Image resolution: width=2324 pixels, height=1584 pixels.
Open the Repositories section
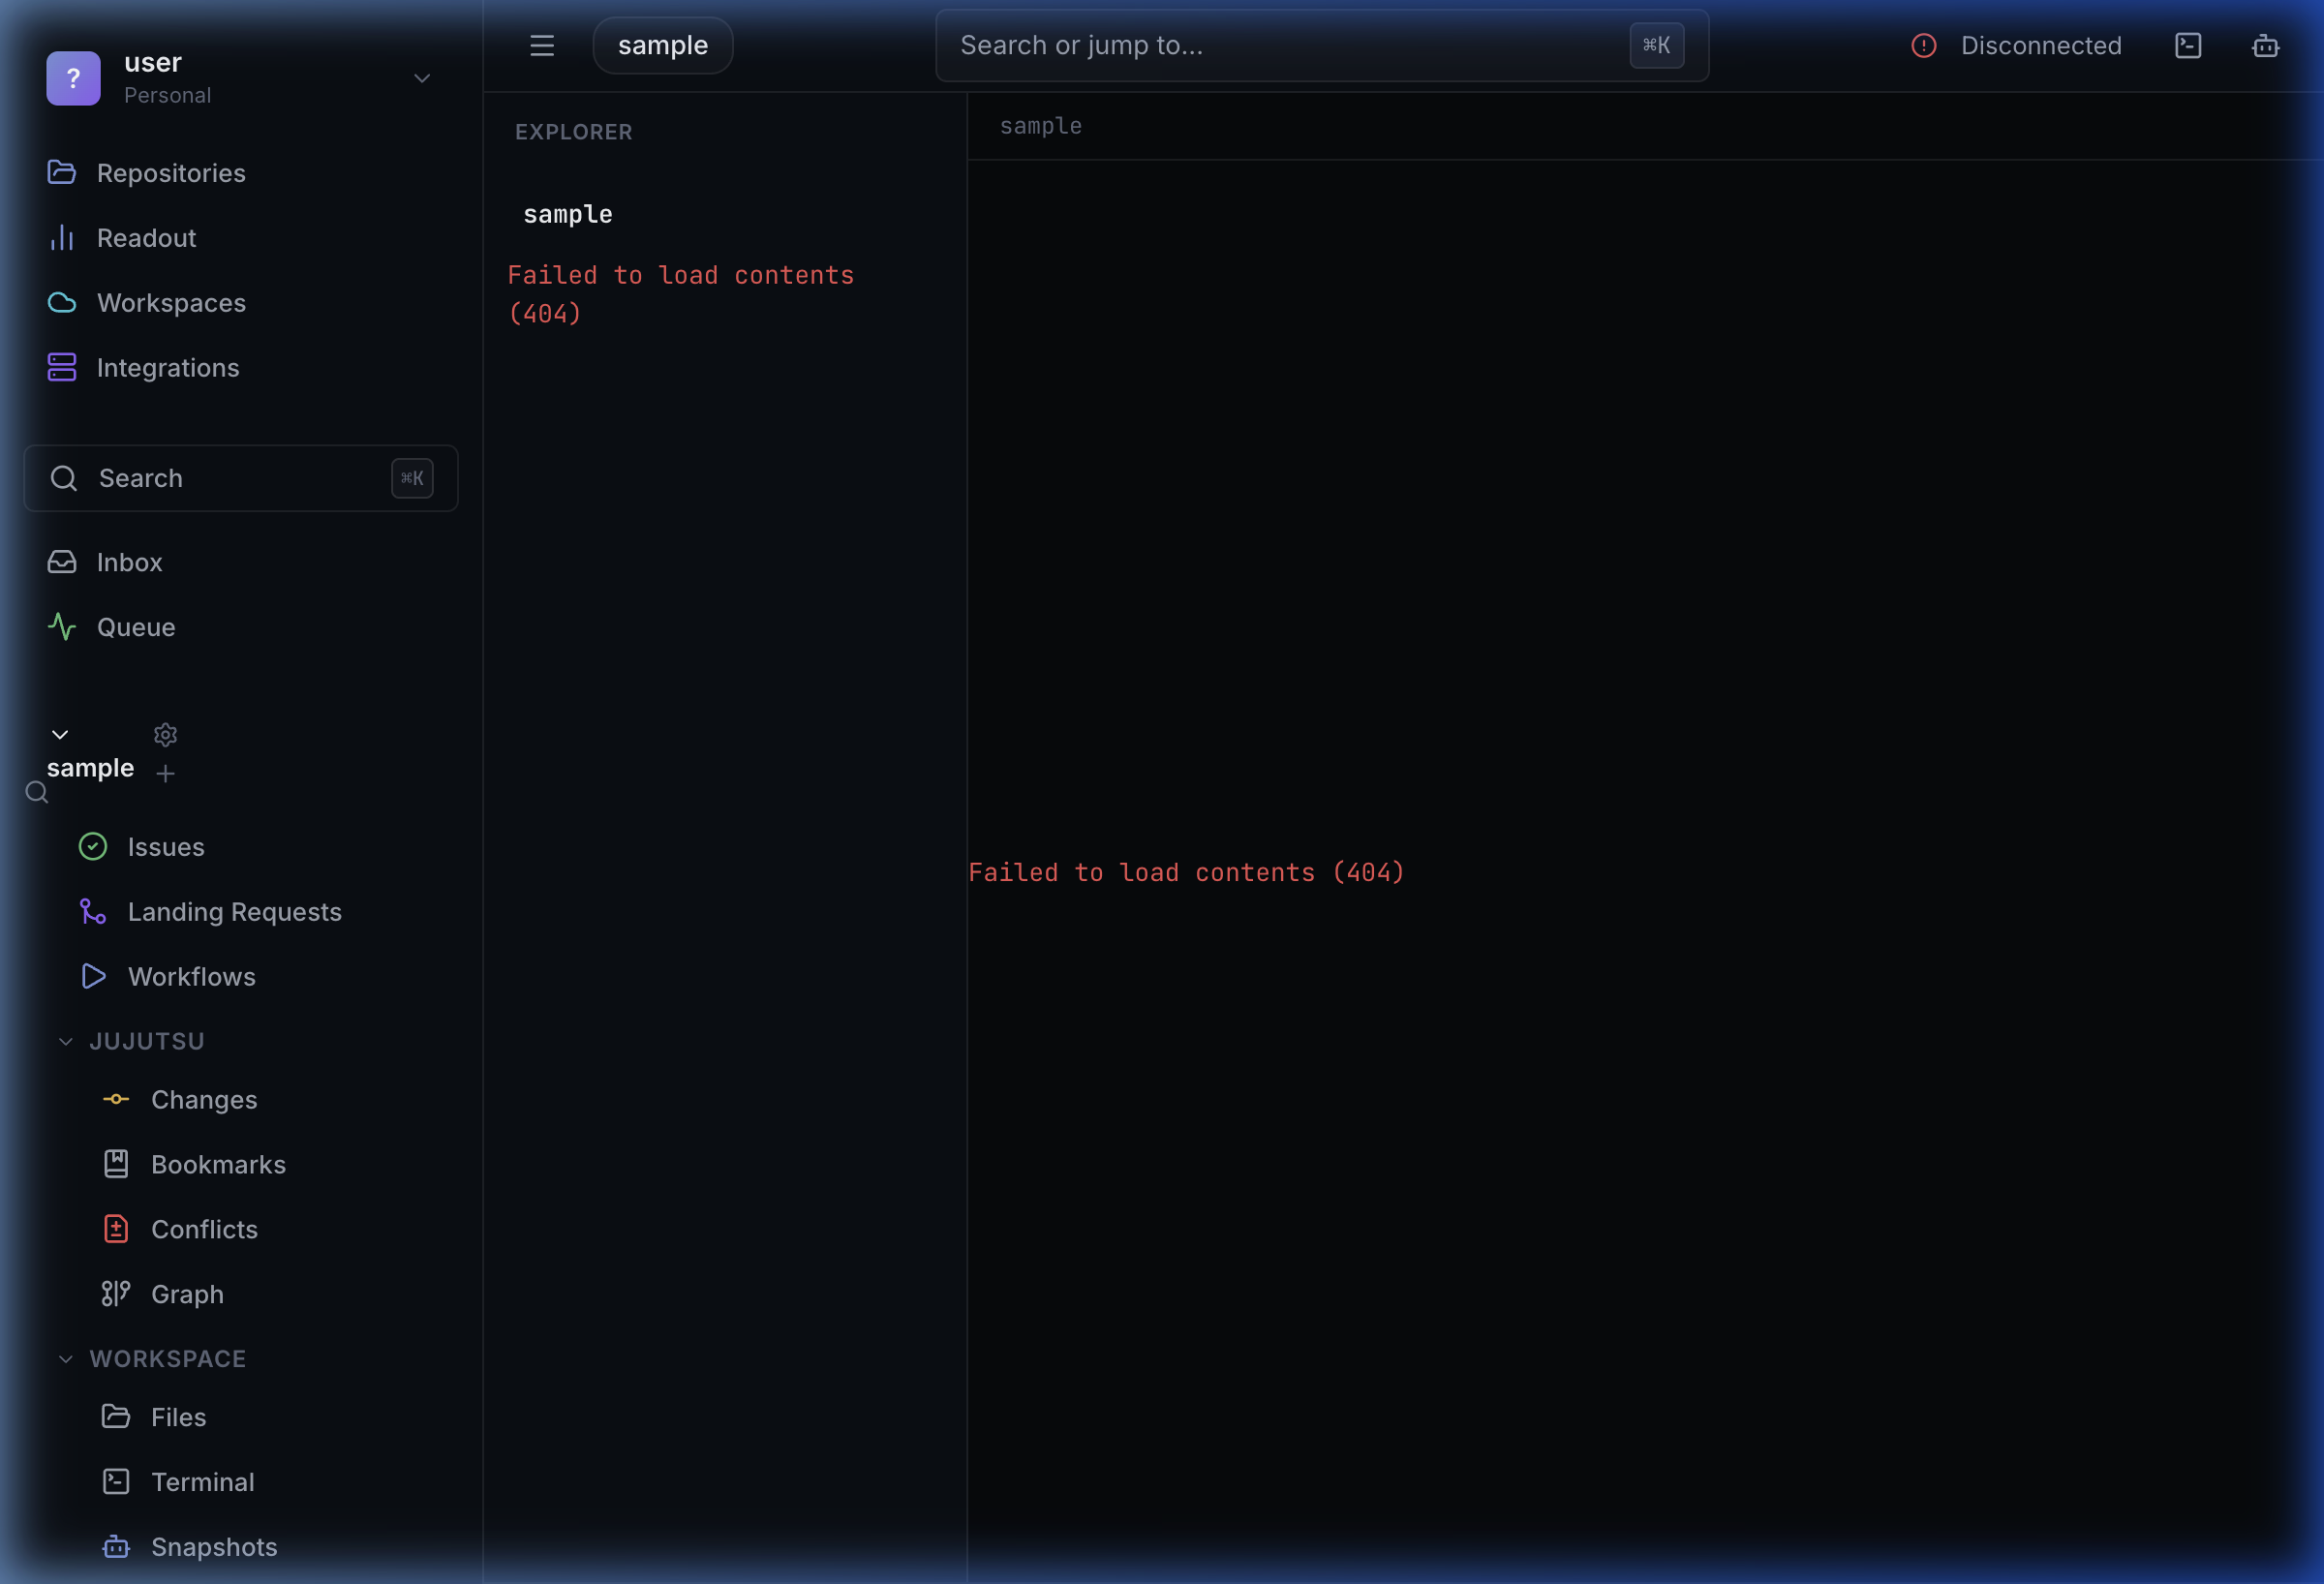(171, 173)
